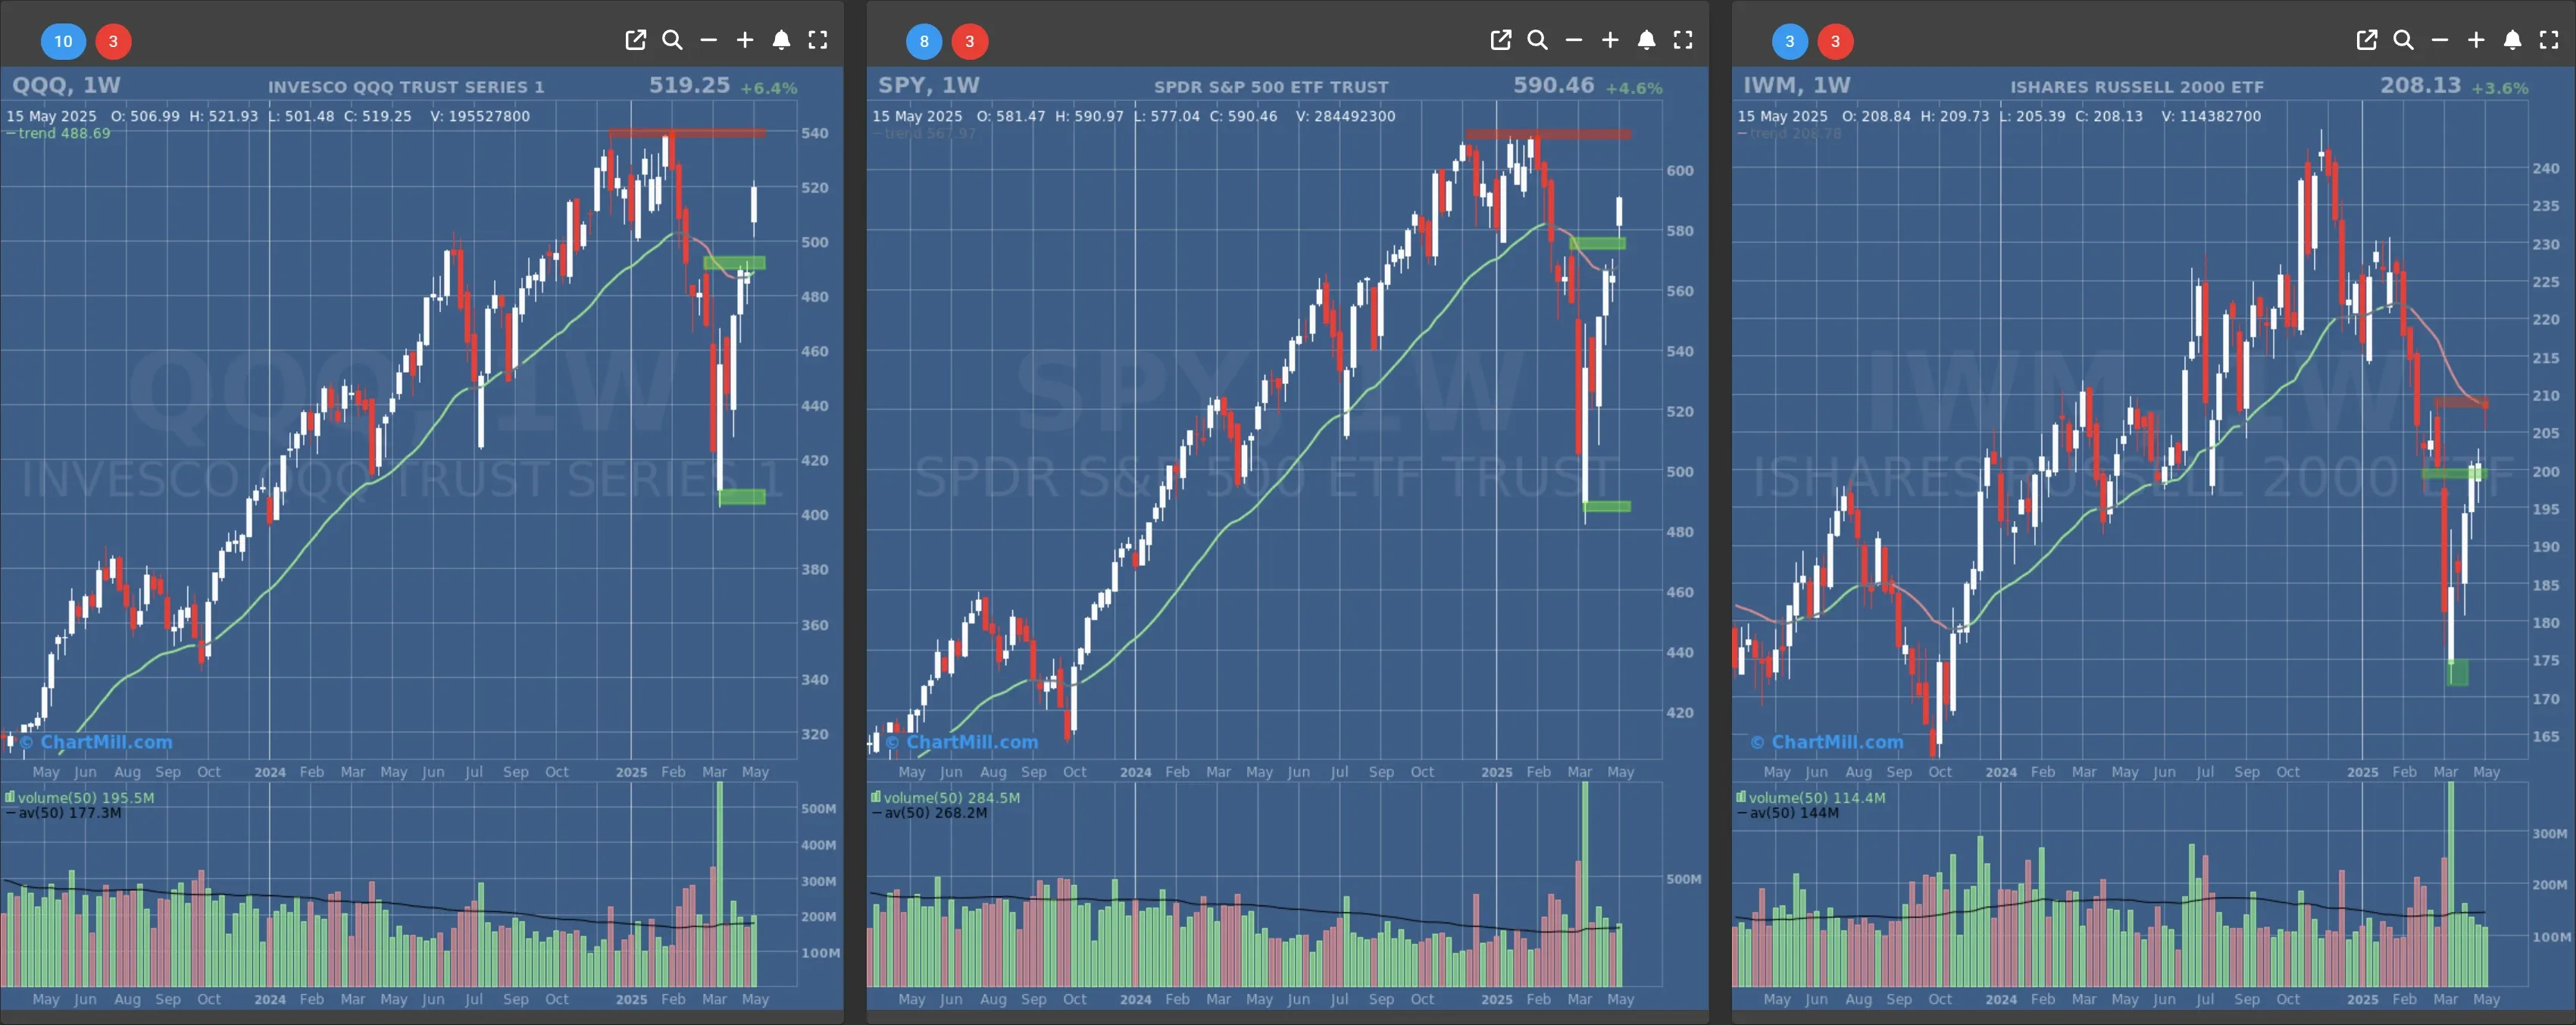2576x1025 pixels.
Task: Click the +4.6% change on SPY
Action: (x=1634, y=88)
